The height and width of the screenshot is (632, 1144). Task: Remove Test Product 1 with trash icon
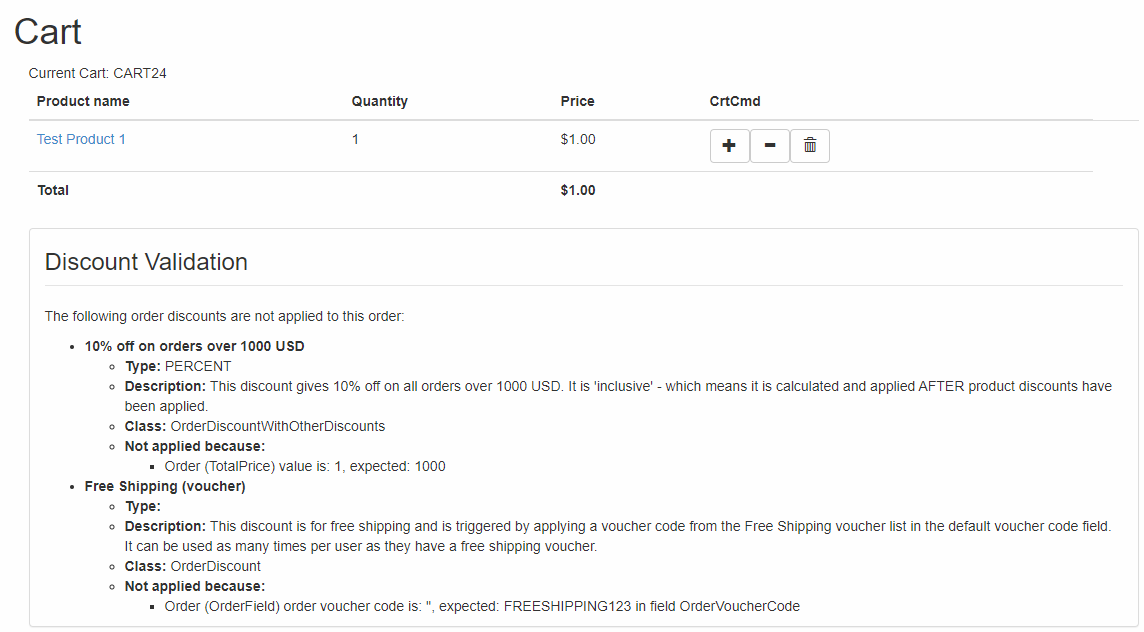tap(810, 146)
